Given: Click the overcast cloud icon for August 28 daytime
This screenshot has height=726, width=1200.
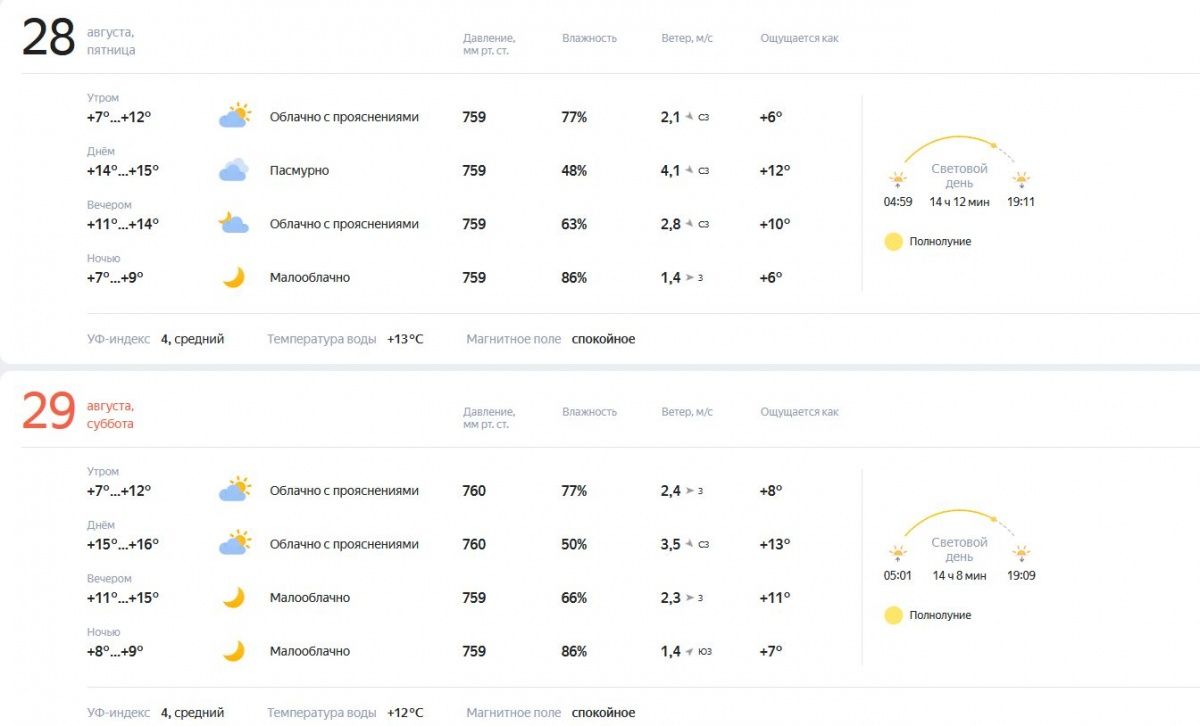Looking at the screenshot, I should [234, 170].
